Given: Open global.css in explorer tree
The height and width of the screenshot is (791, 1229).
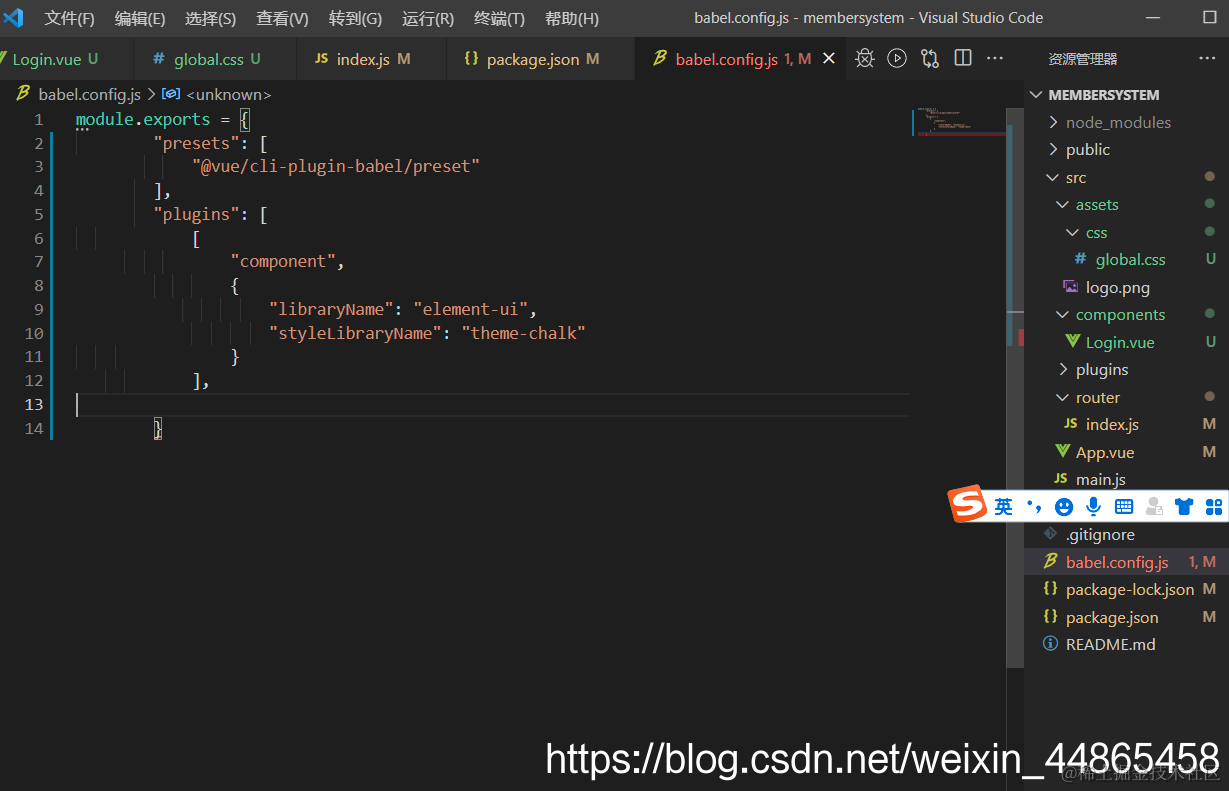Looking at the screenshot, I should coord(1126,259).
